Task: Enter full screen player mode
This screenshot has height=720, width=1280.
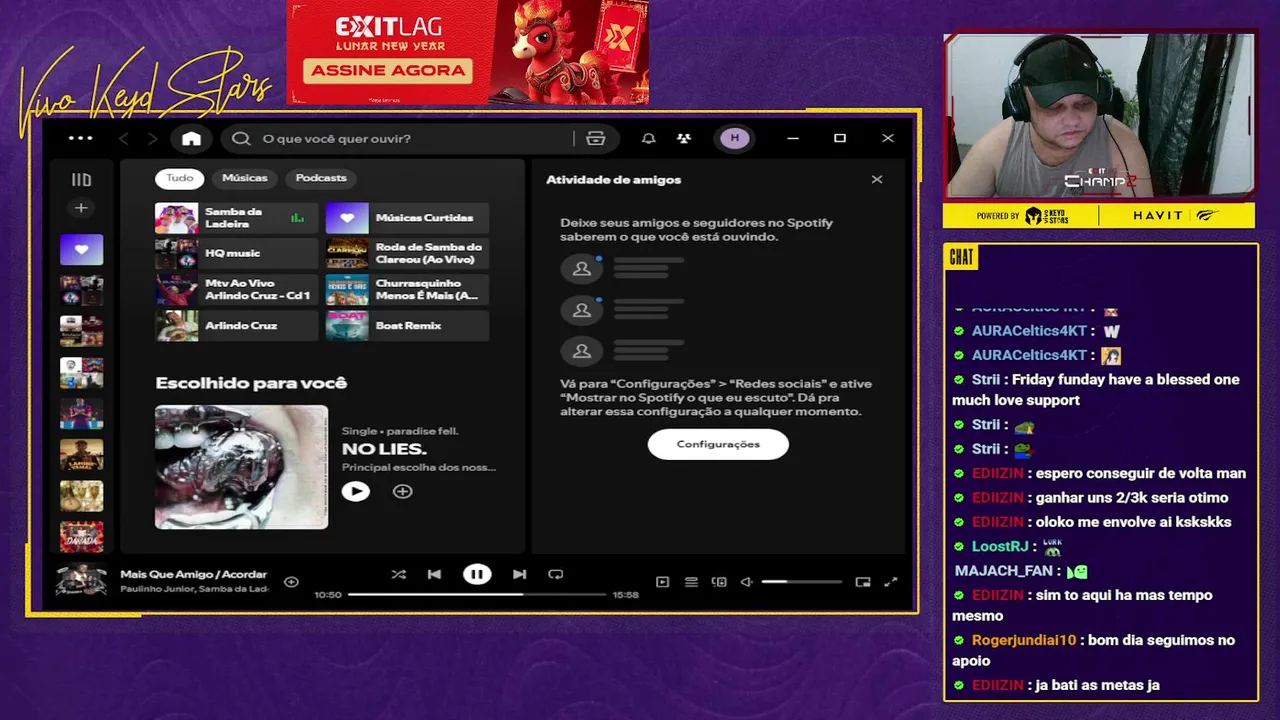Action: [891, 581]
